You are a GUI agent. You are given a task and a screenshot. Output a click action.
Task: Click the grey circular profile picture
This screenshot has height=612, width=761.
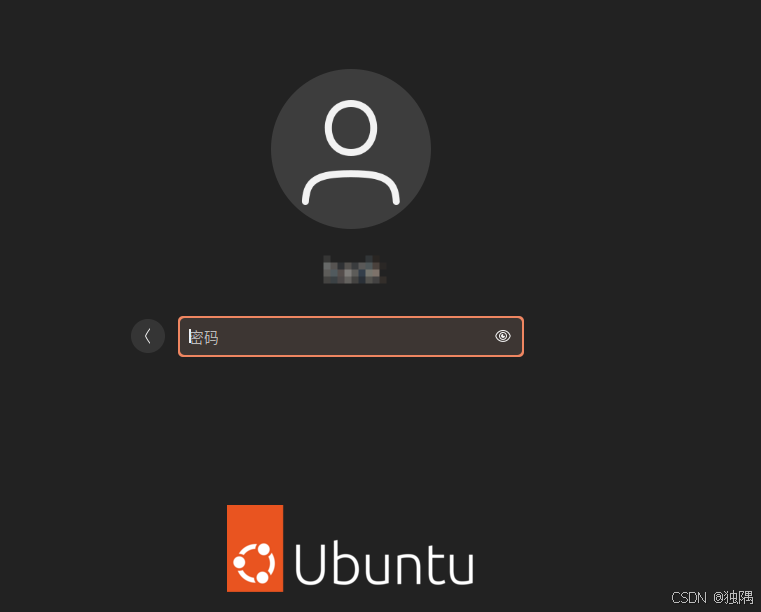[351, 149]
